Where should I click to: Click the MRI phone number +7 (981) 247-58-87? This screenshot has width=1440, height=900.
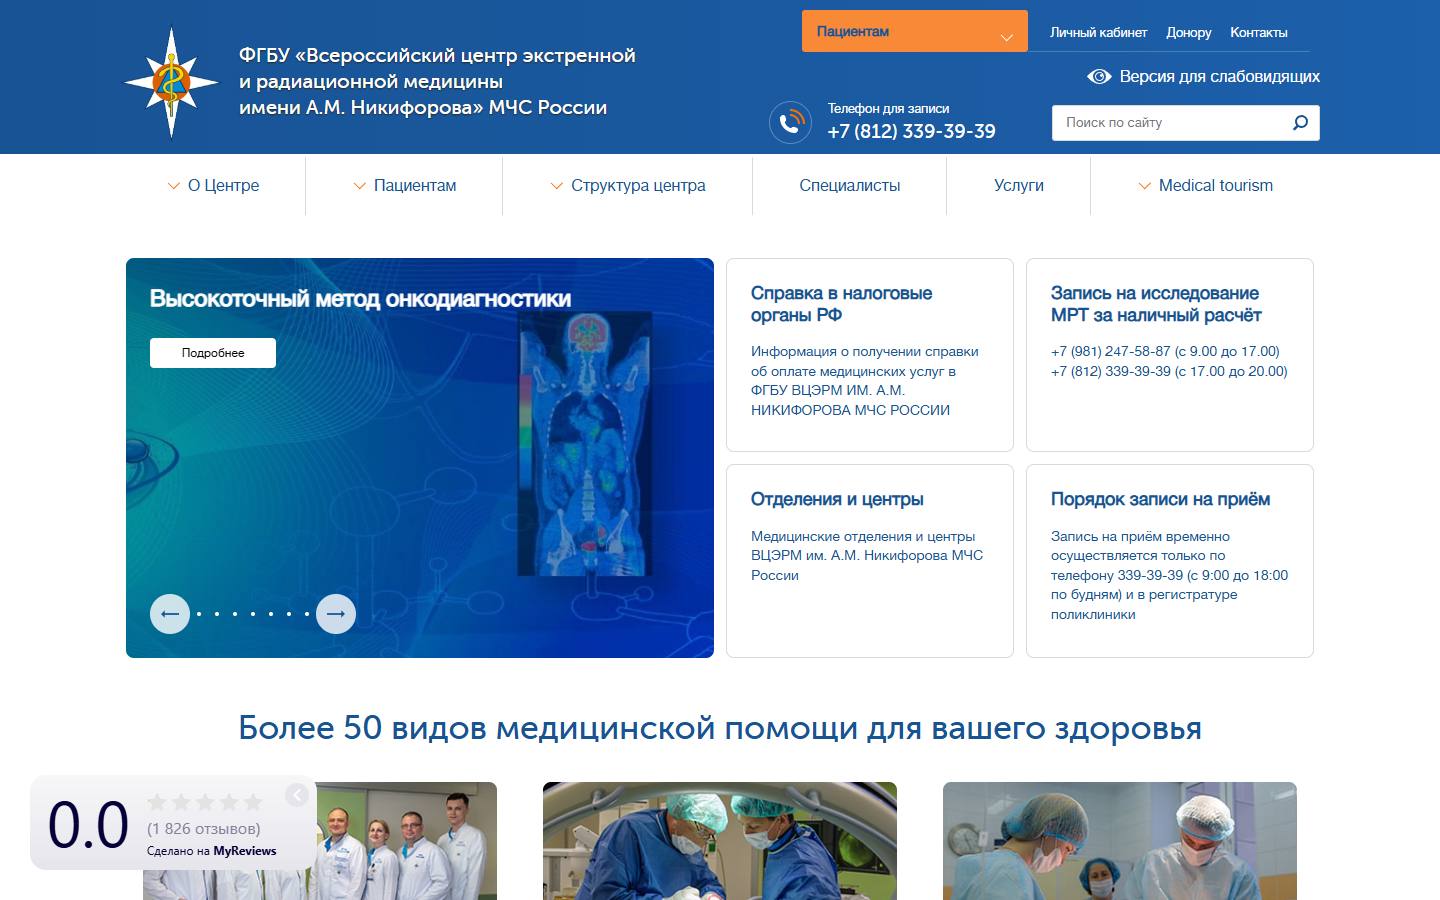1111,351
